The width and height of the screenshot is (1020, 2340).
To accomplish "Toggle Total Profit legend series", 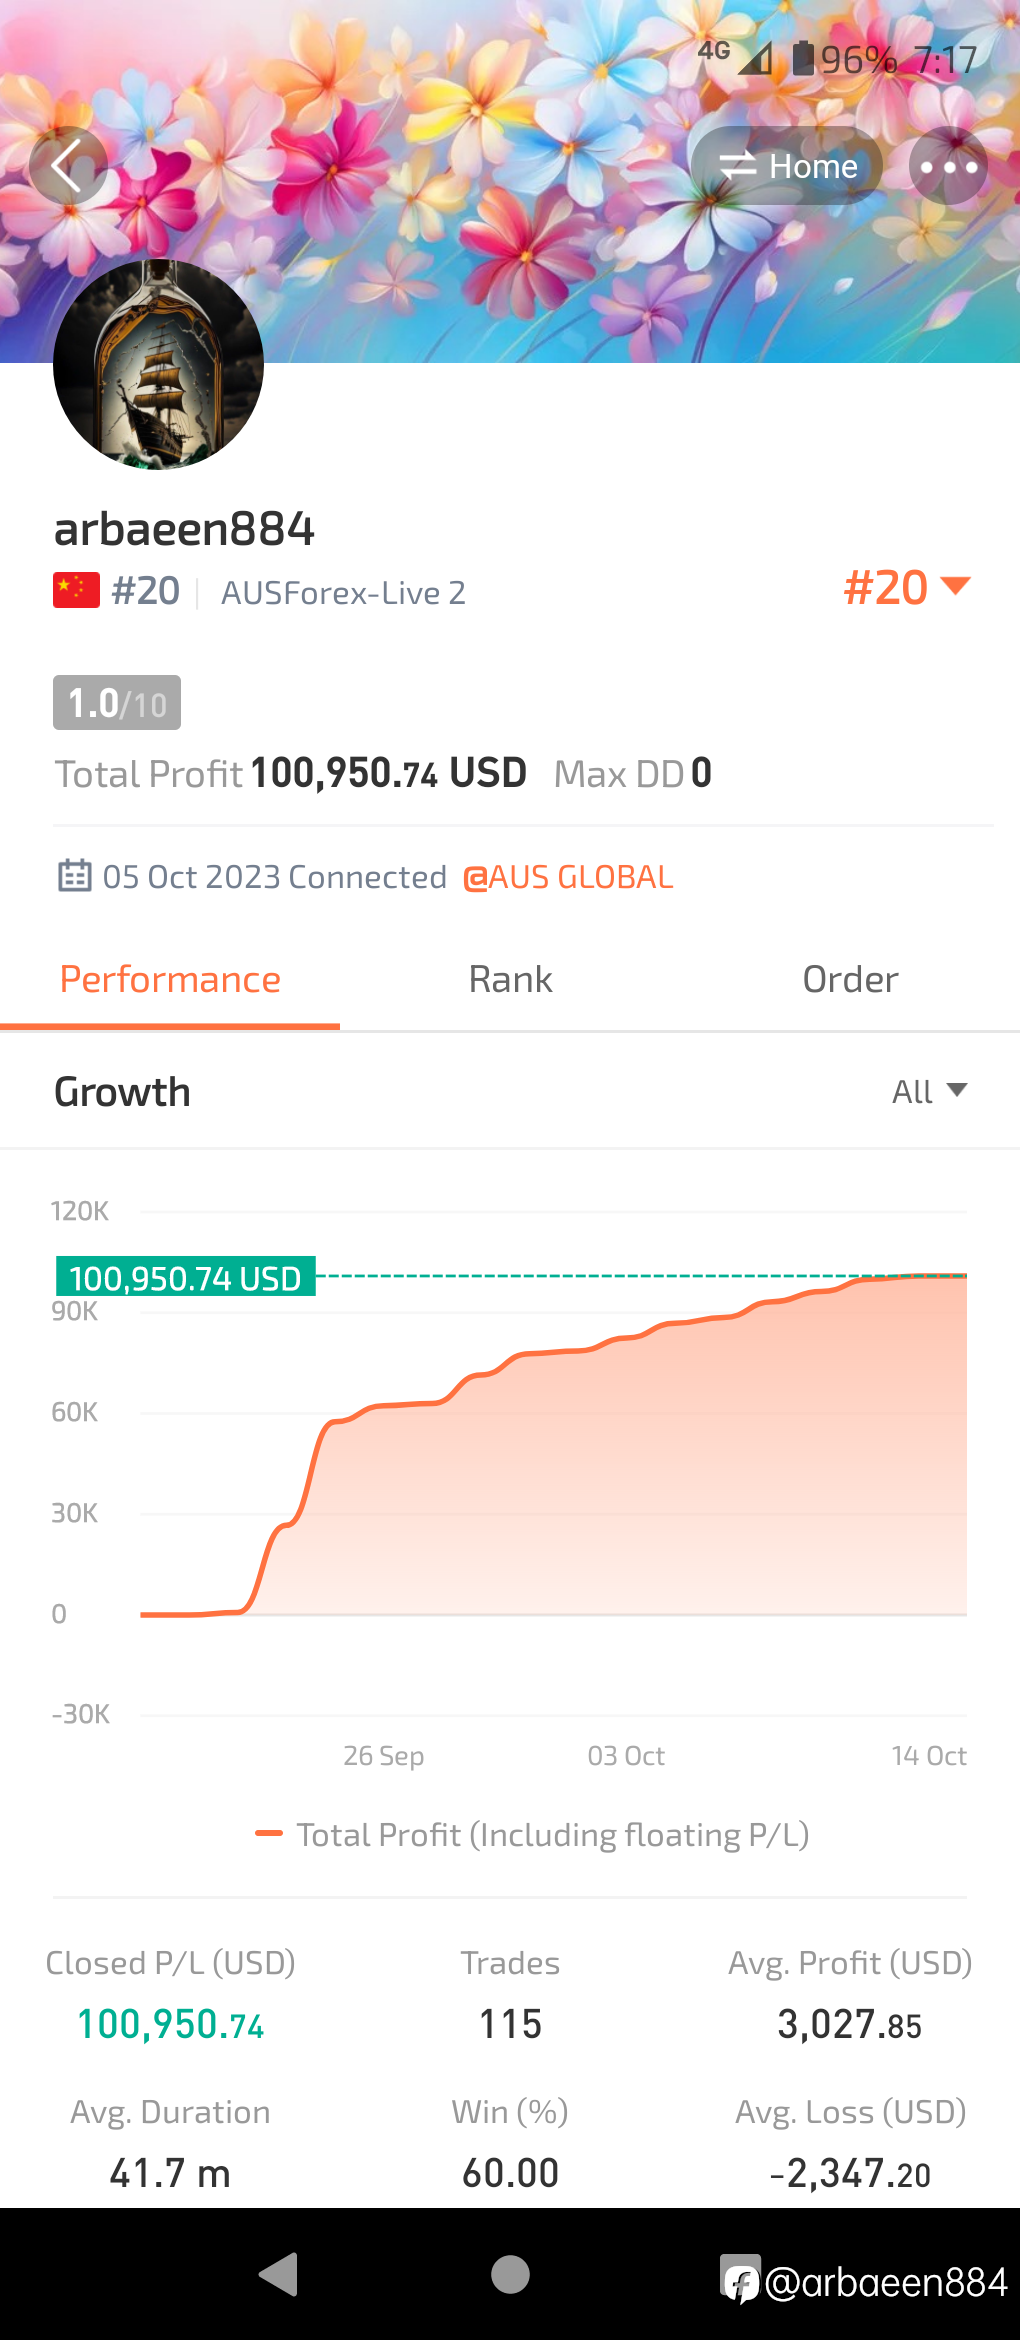I will point(533,1835).
